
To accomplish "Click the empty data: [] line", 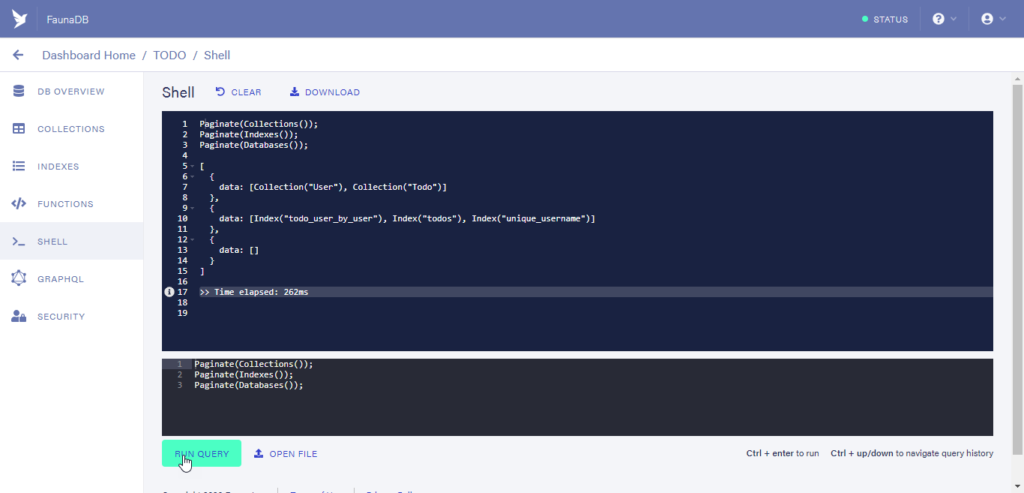I will coord(239,250).
